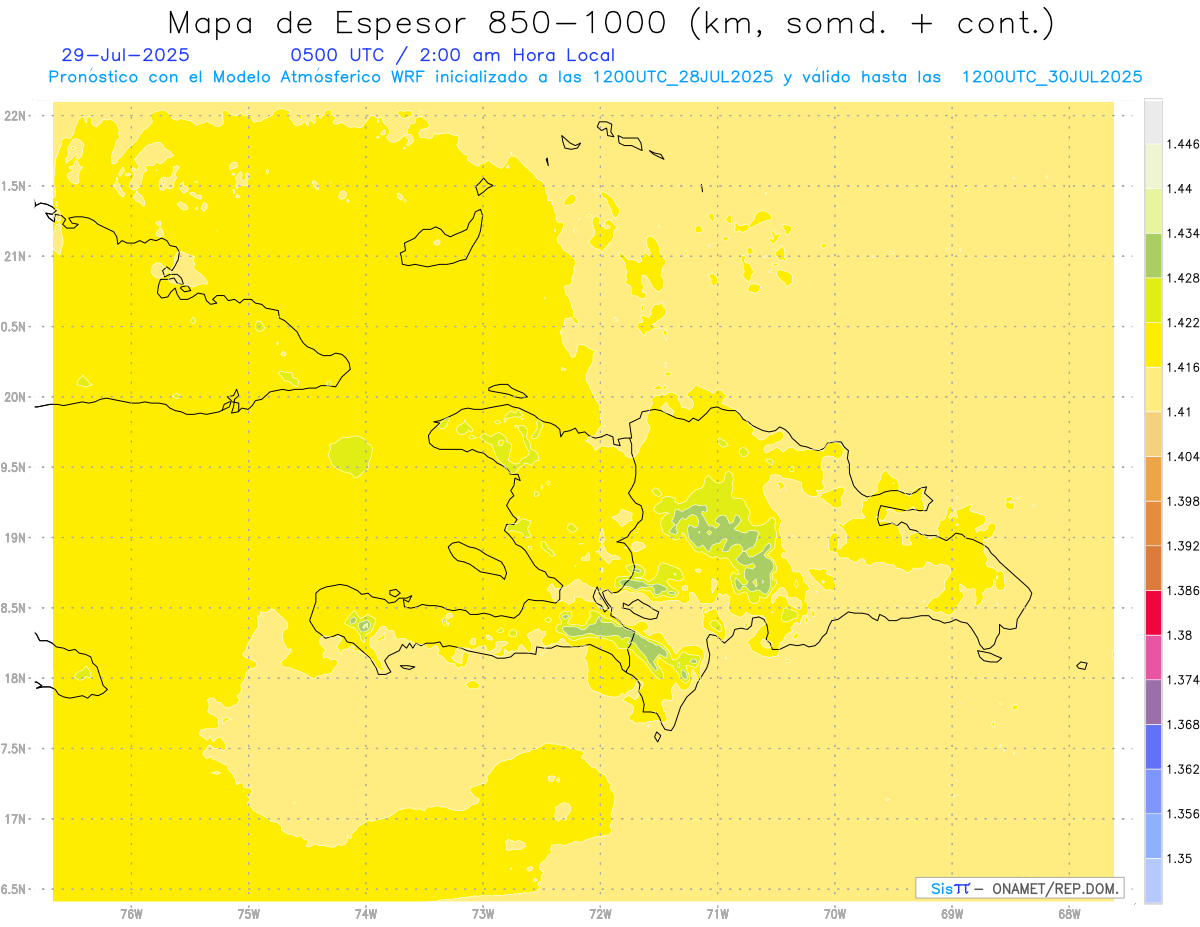Click the latitude axis label "20N"
This screenshot has width=1200, height=927.
pos(17,397)
